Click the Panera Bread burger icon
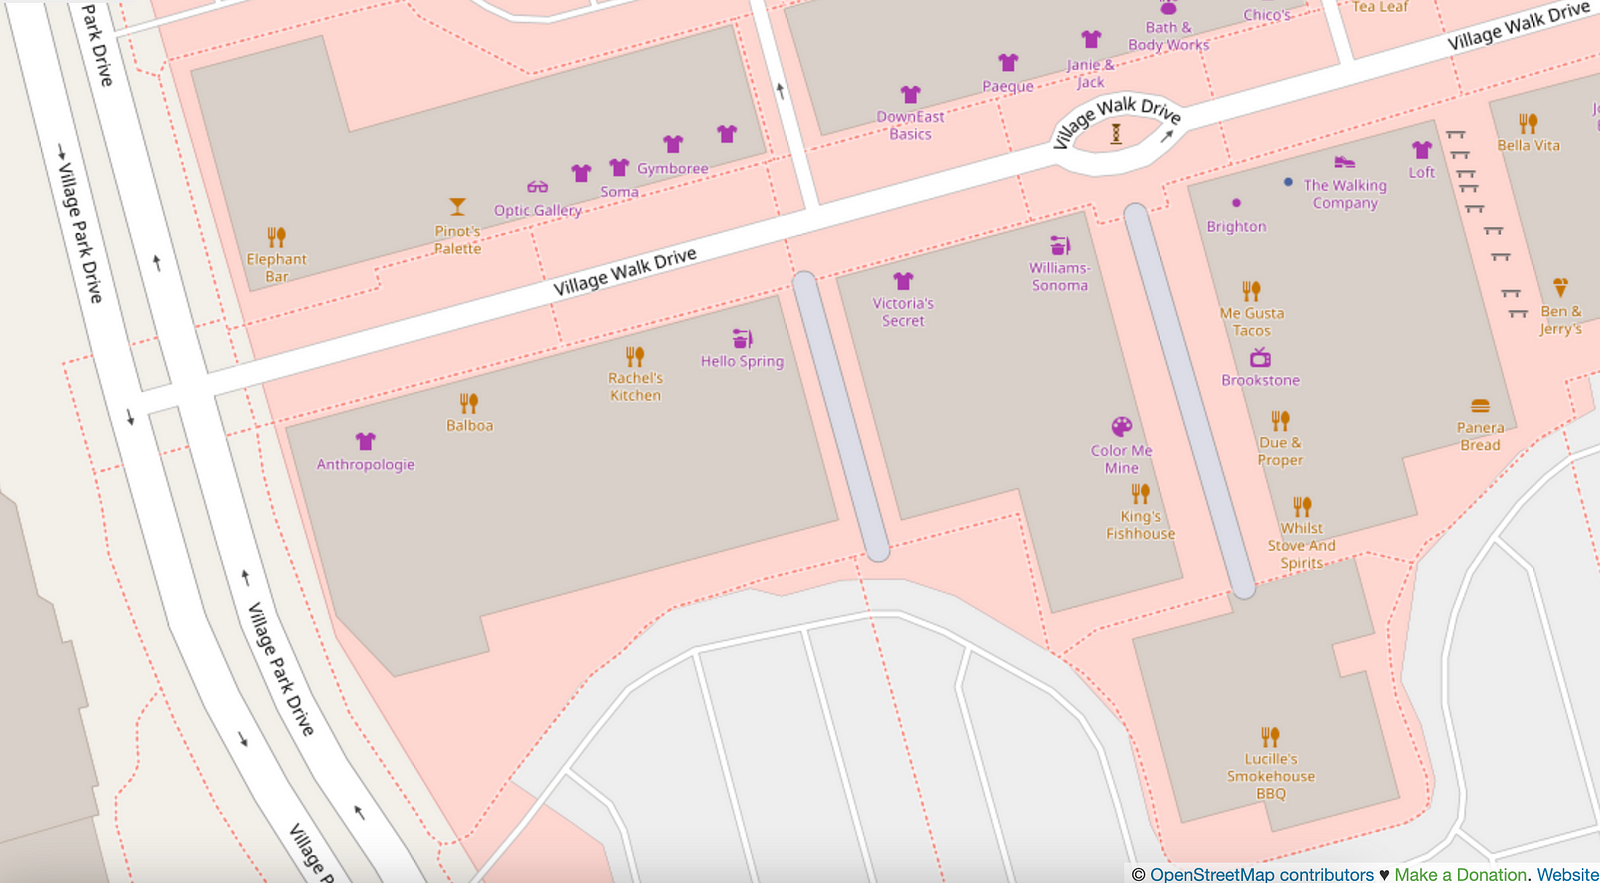 pyautogui.click(x=1480, y=406)
